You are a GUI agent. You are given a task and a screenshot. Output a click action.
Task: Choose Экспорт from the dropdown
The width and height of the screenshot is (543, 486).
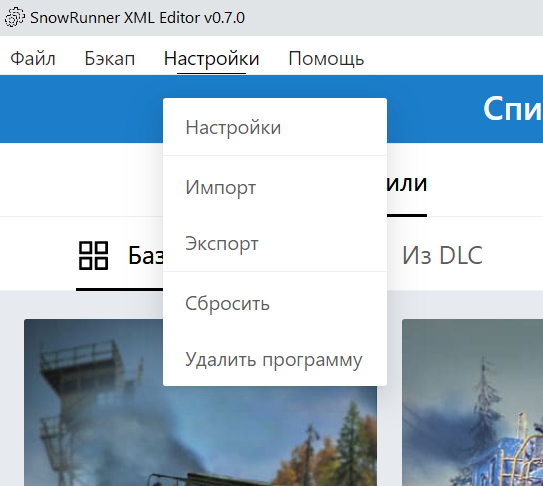point(275,244)
